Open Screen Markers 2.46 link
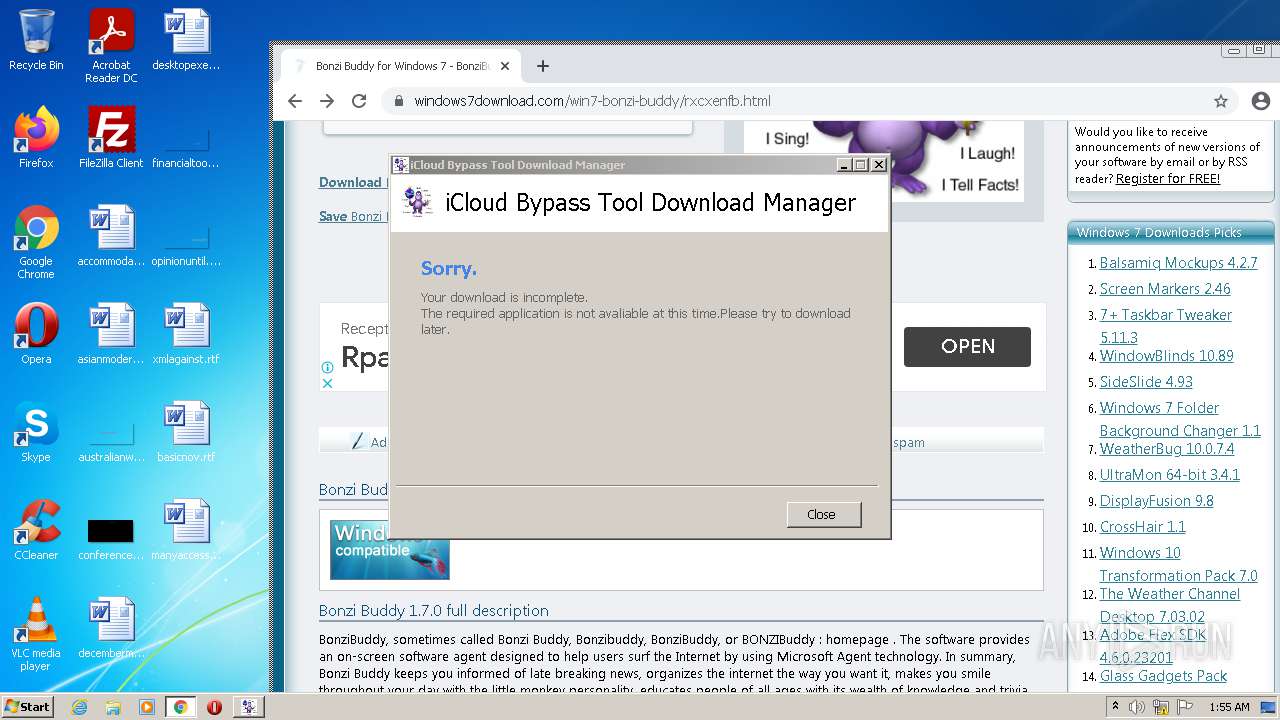 click(1165, 289)
